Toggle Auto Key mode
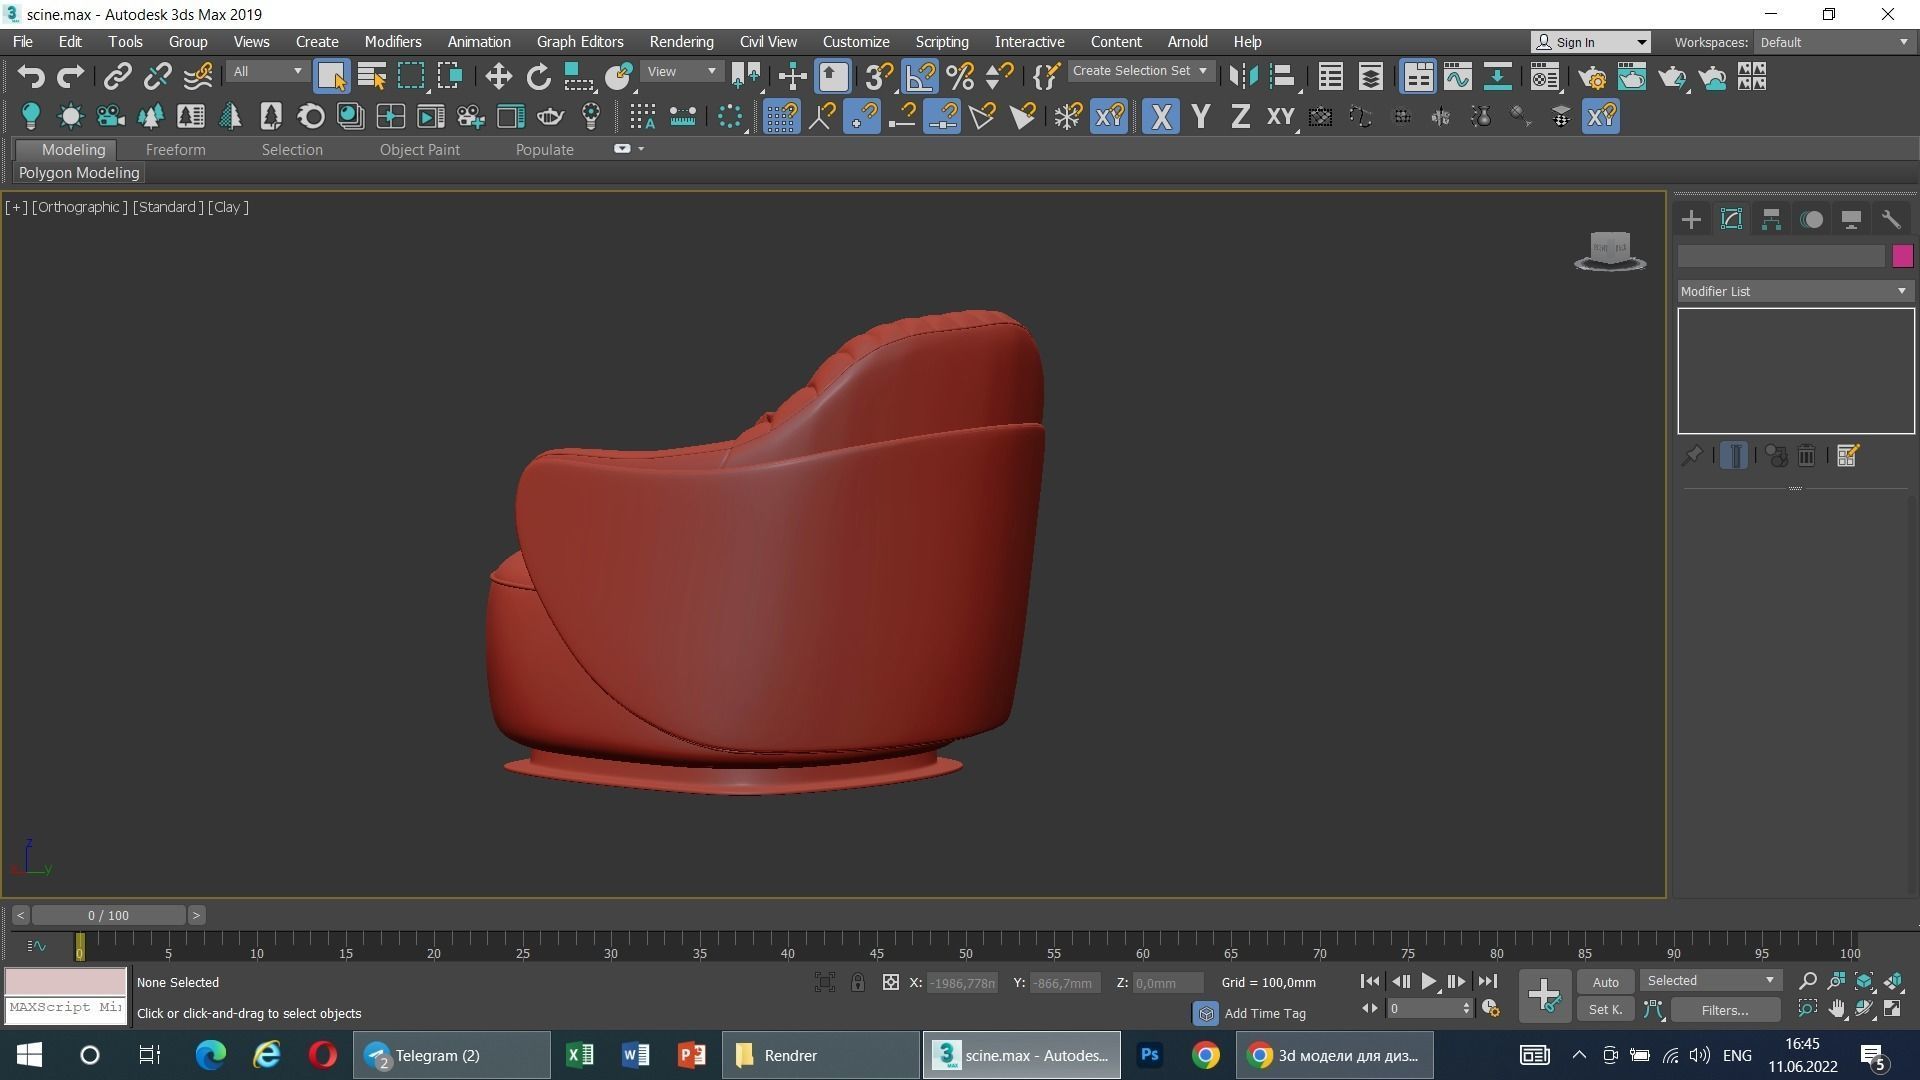 [1605, 982]
